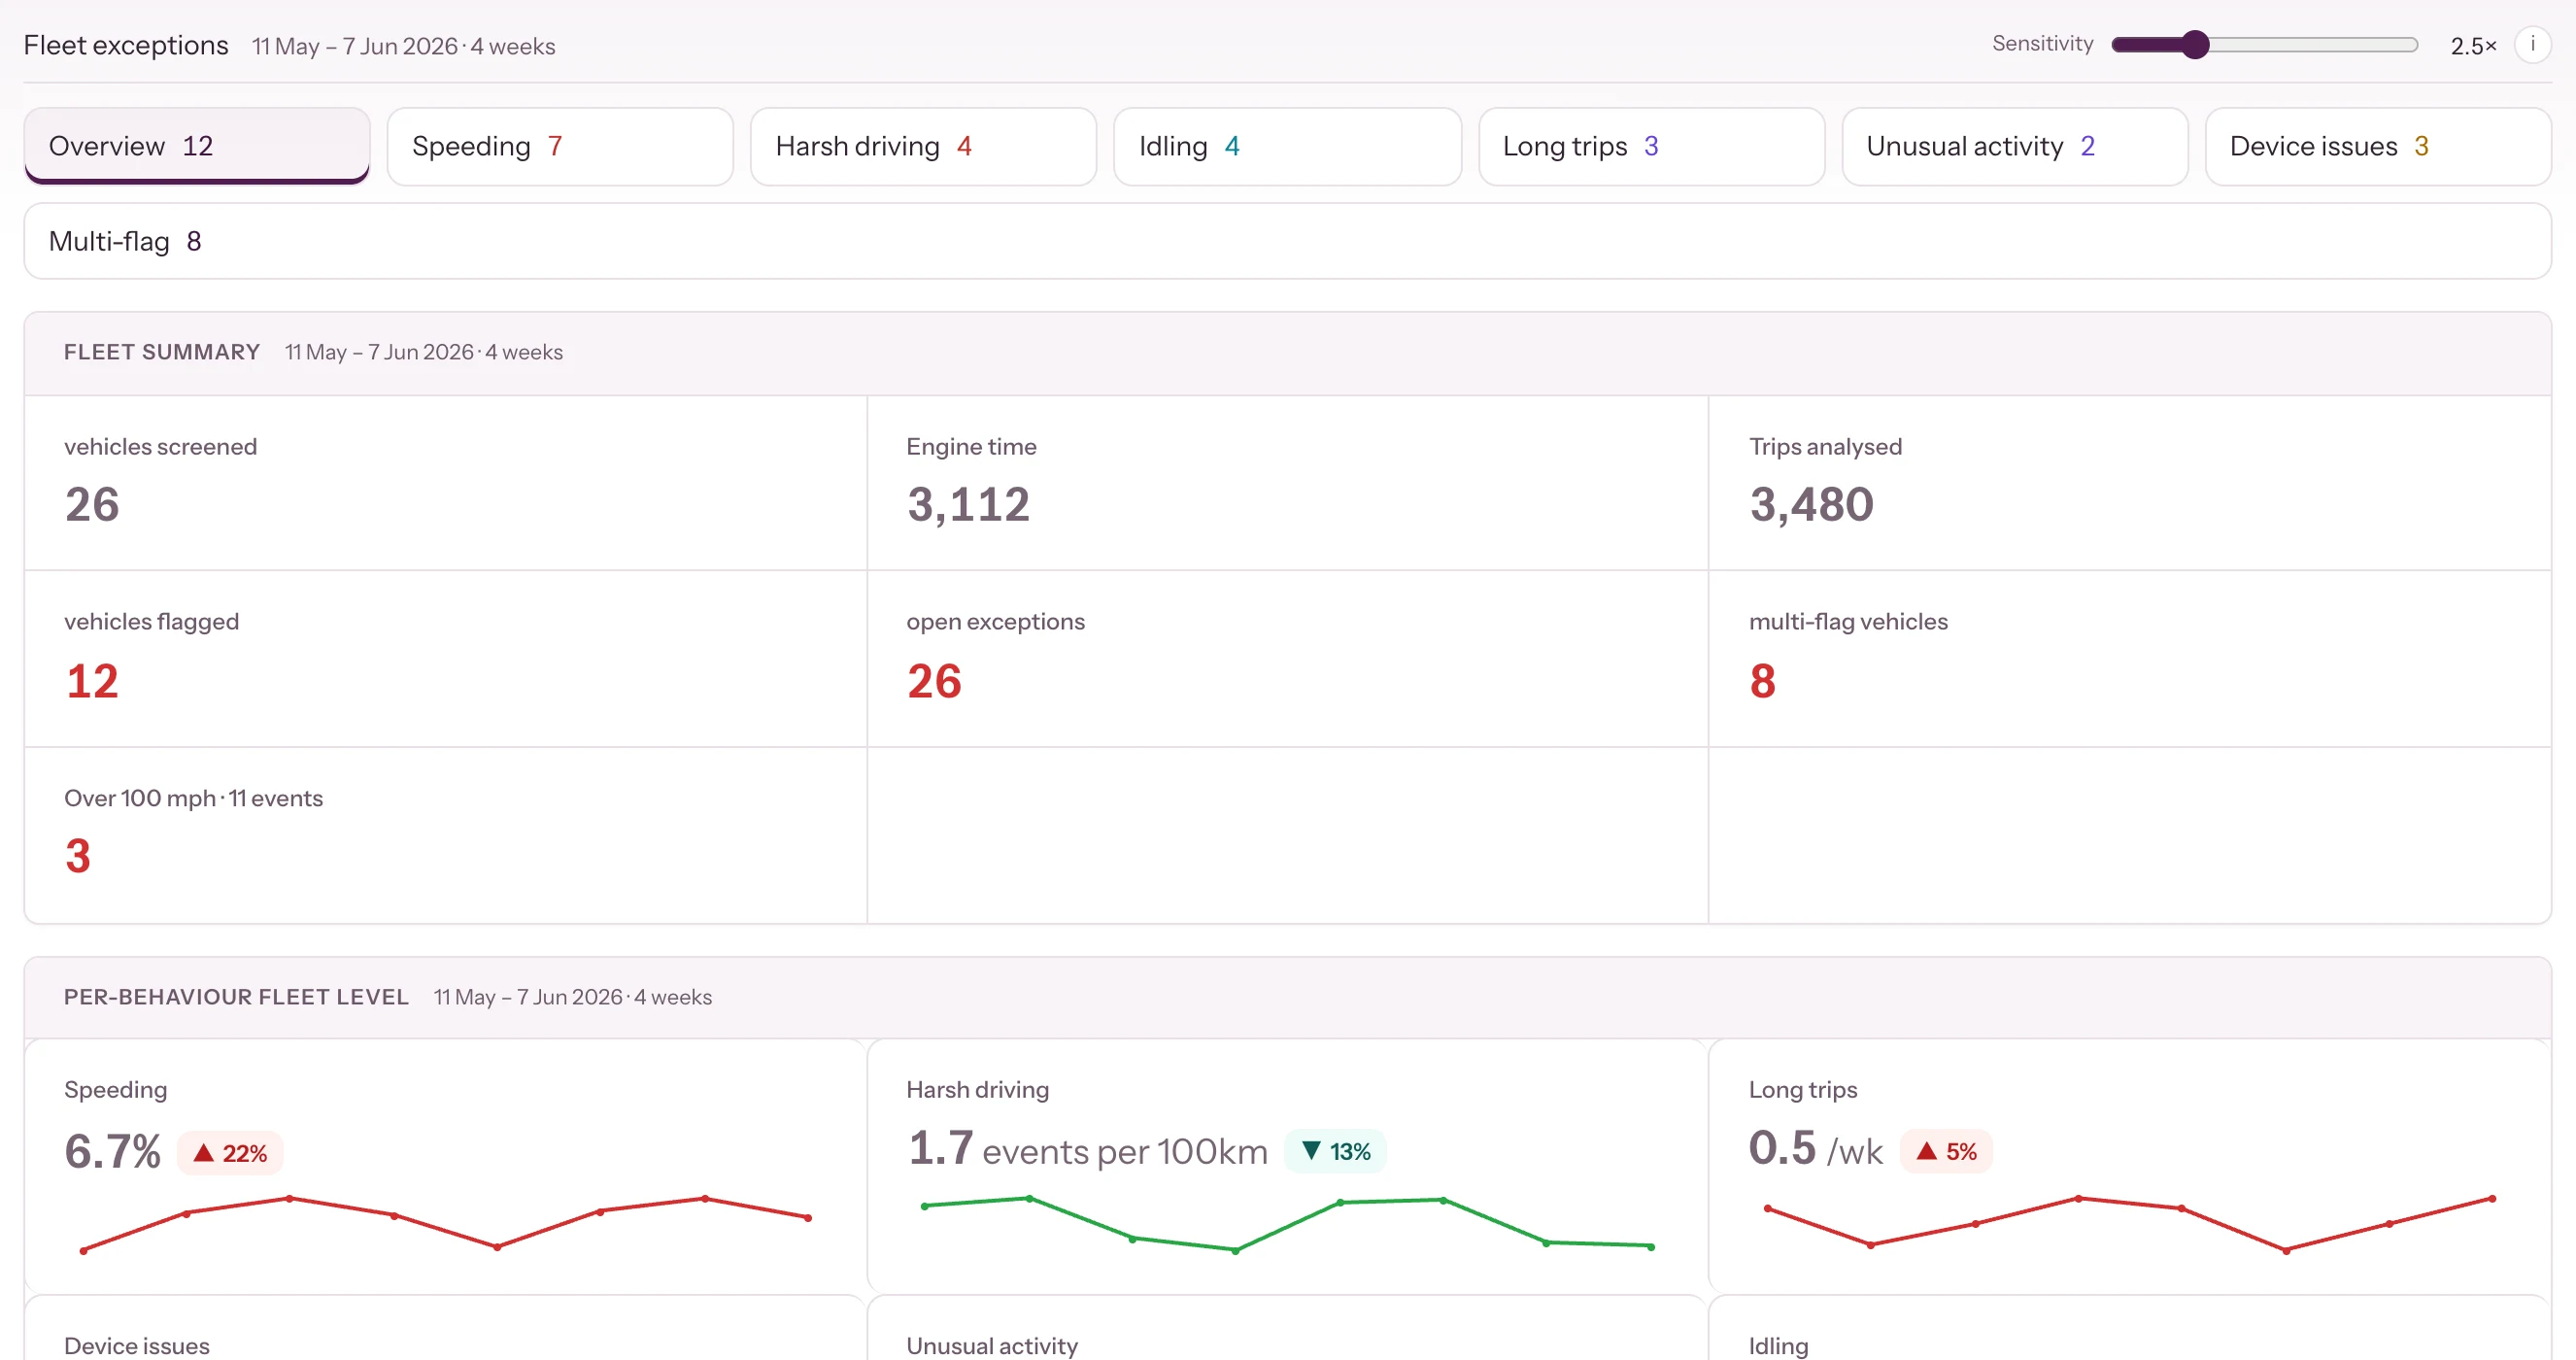Click the Long trips sparkline chart

point(2130,1224)
